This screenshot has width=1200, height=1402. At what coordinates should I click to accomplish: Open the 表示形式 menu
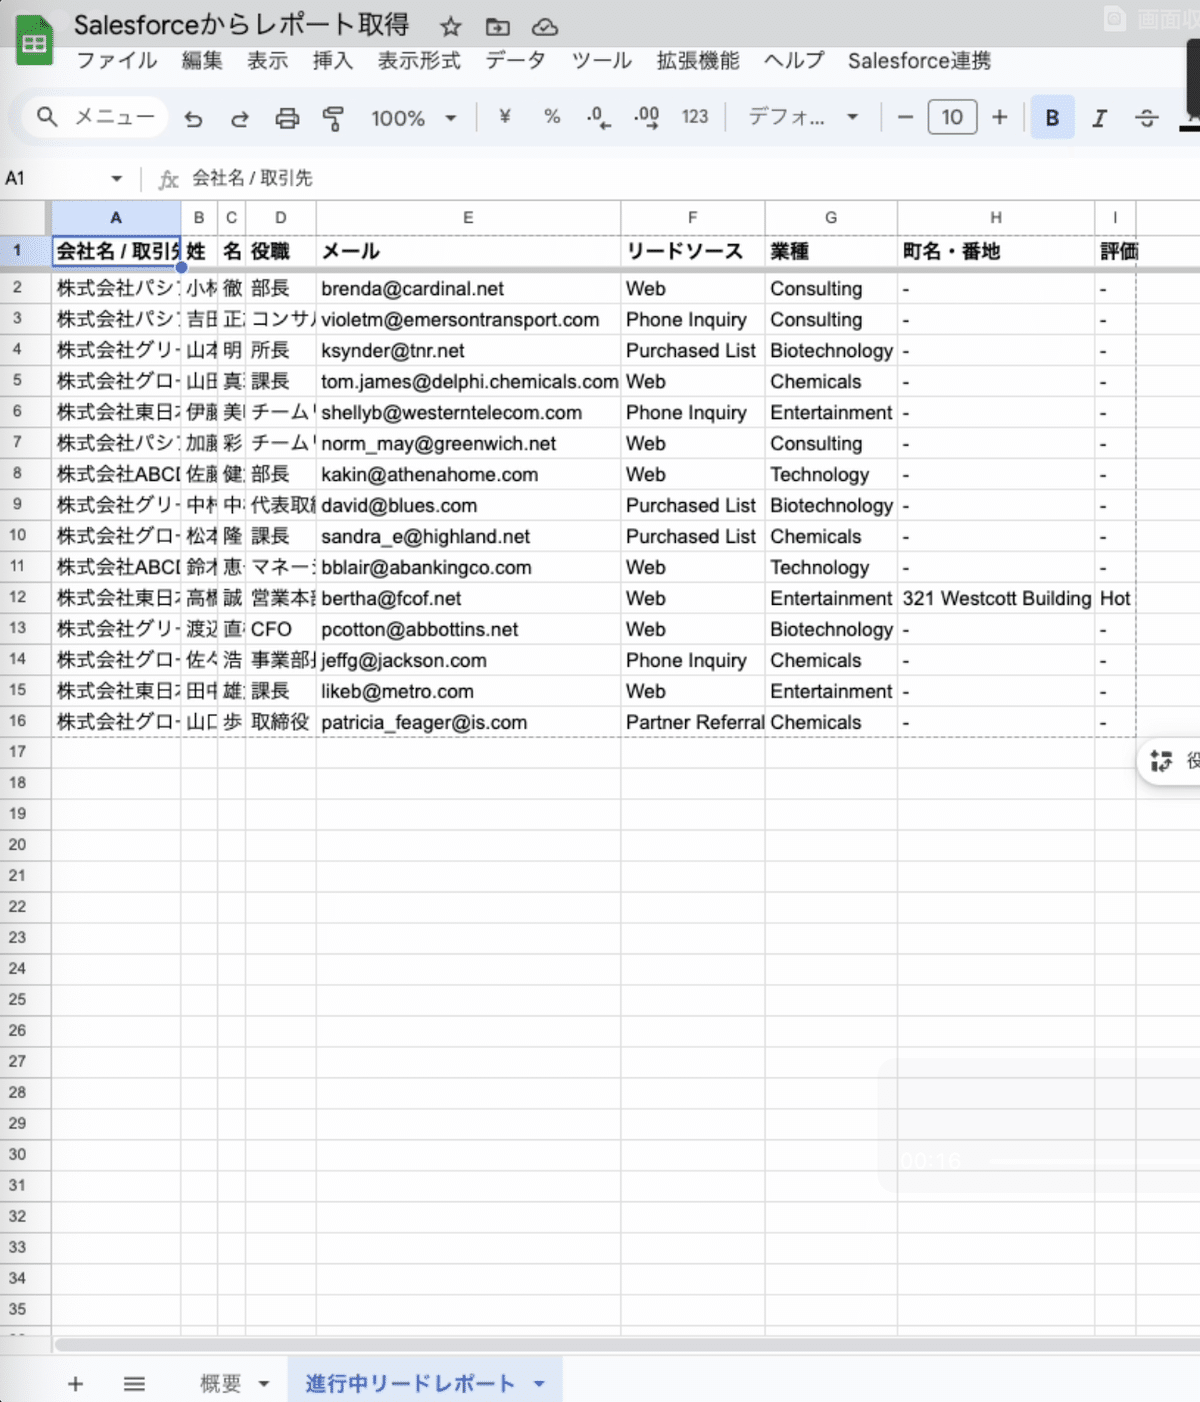pyautogui.click(x=419, y=61)
